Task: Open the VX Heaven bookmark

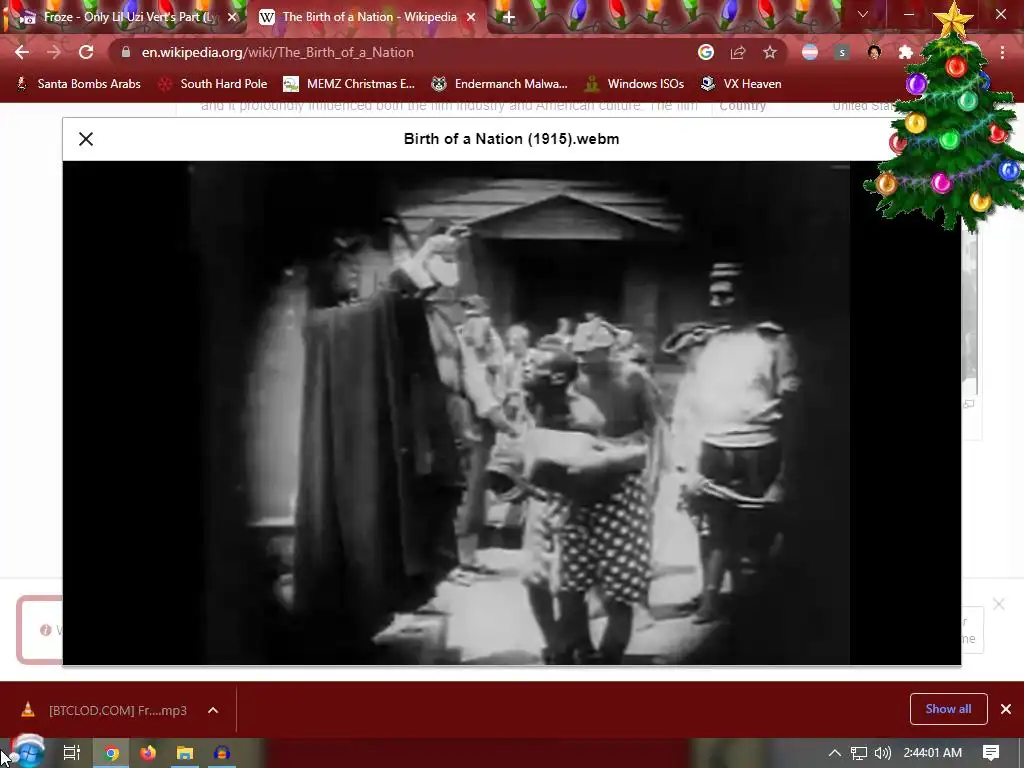Action: 741,84
